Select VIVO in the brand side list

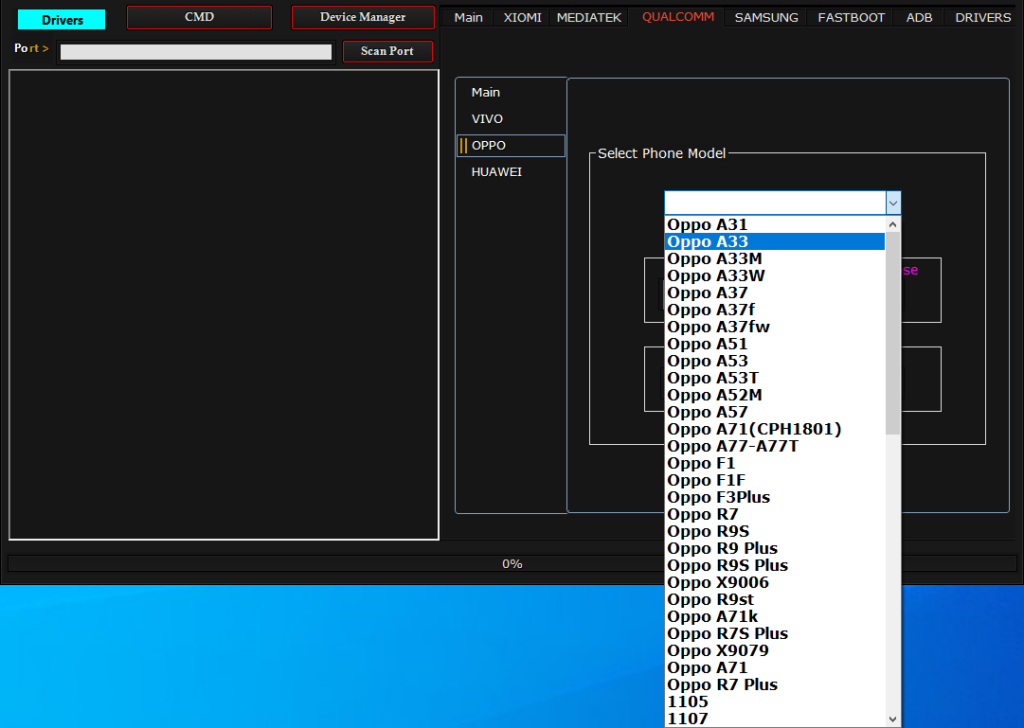coord(511,119)
